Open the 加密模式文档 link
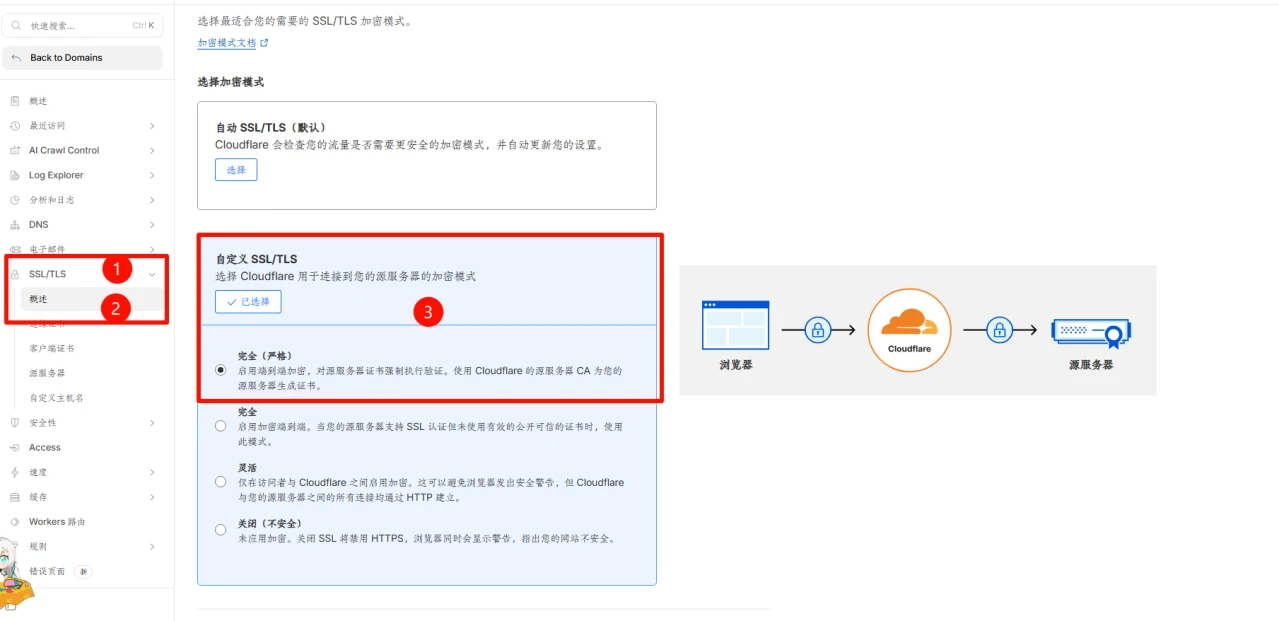Image resolution: width=1279 pixels, height=621 pixels. click(x=227, y=43)
